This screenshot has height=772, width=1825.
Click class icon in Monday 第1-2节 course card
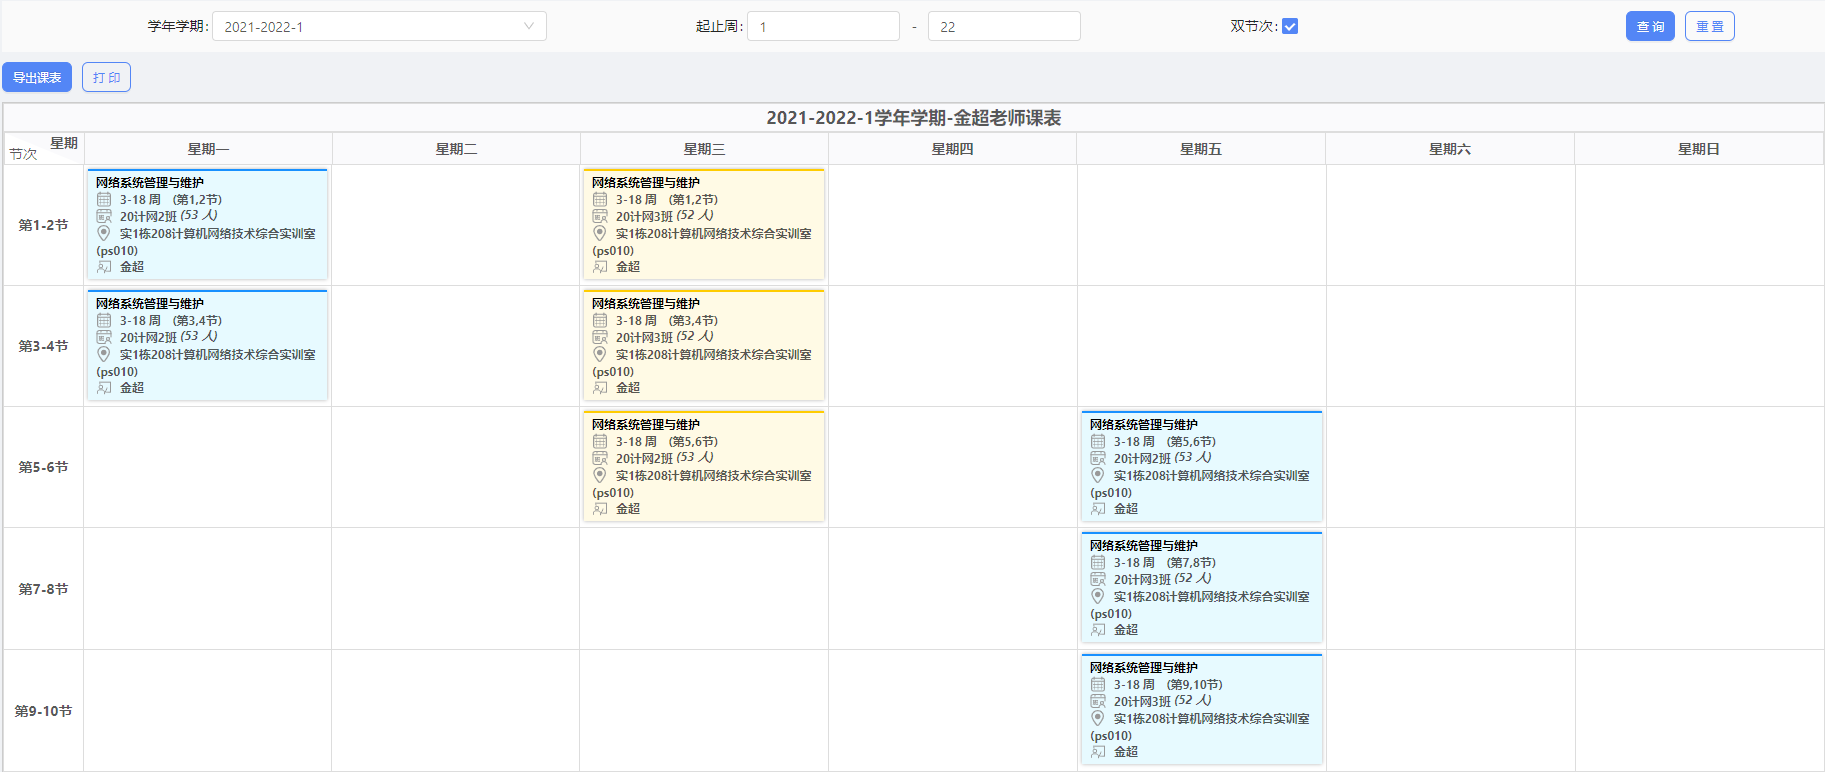[x=104, y=216]
